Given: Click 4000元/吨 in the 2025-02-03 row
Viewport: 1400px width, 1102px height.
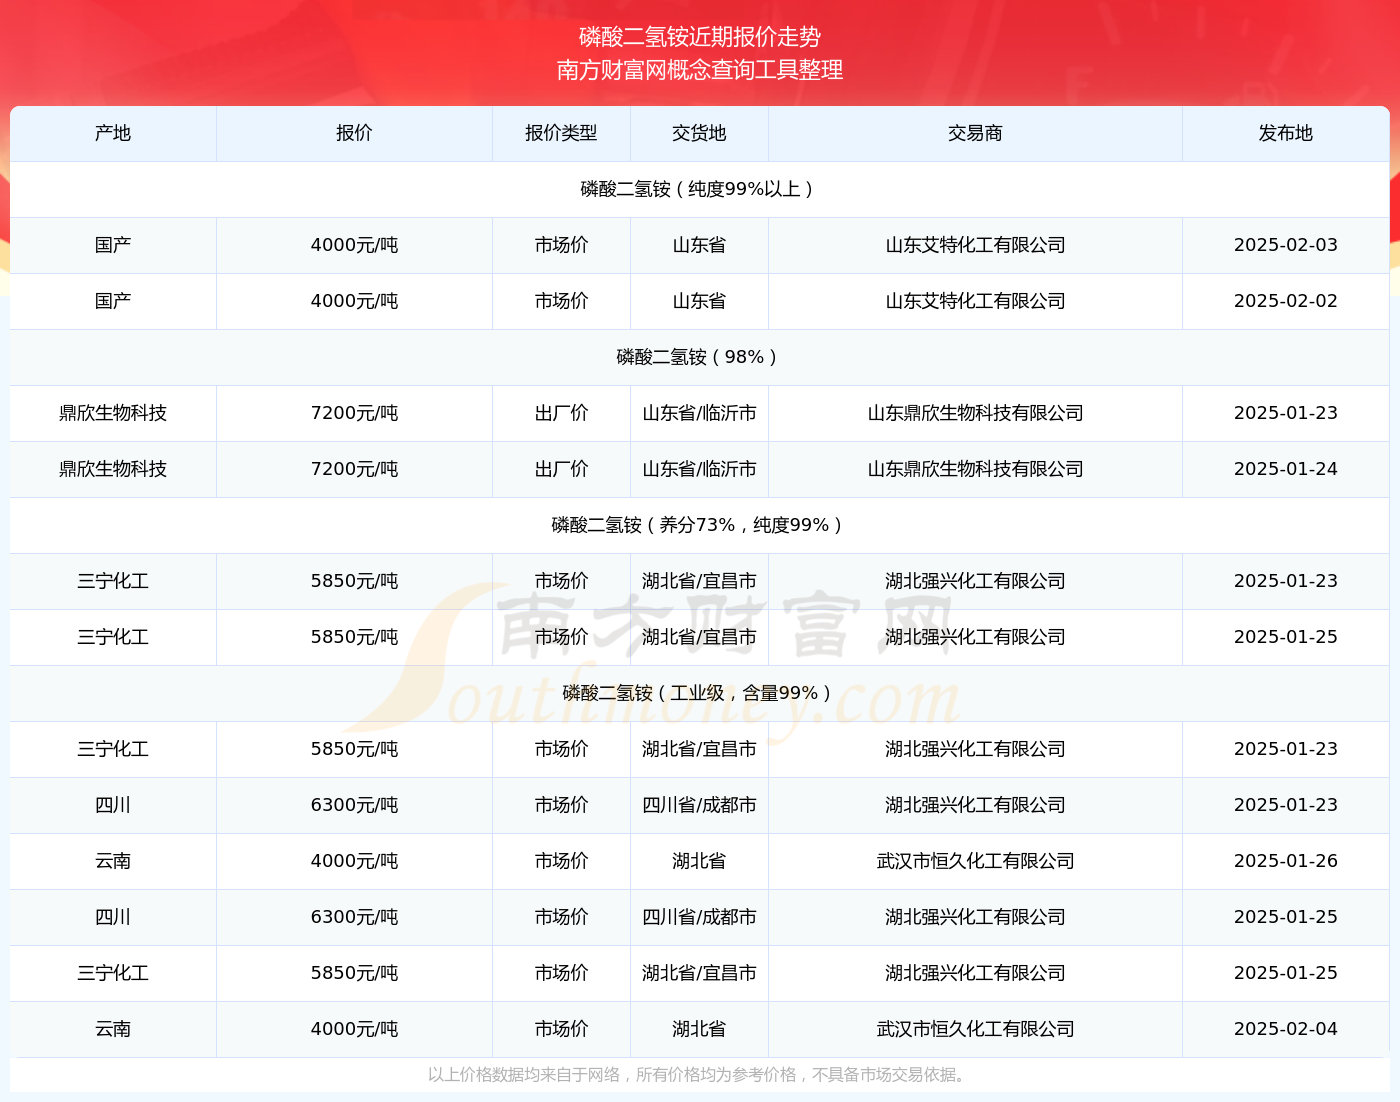Looking at the screenshot, I should pos(354,245).
